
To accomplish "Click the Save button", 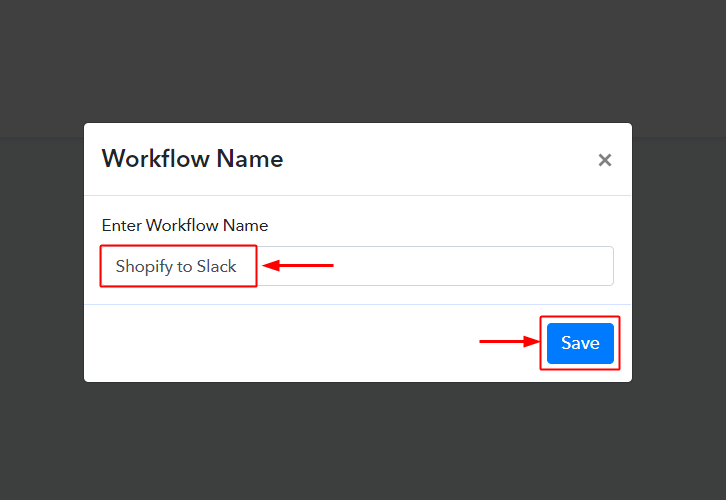I will point(580,343).
